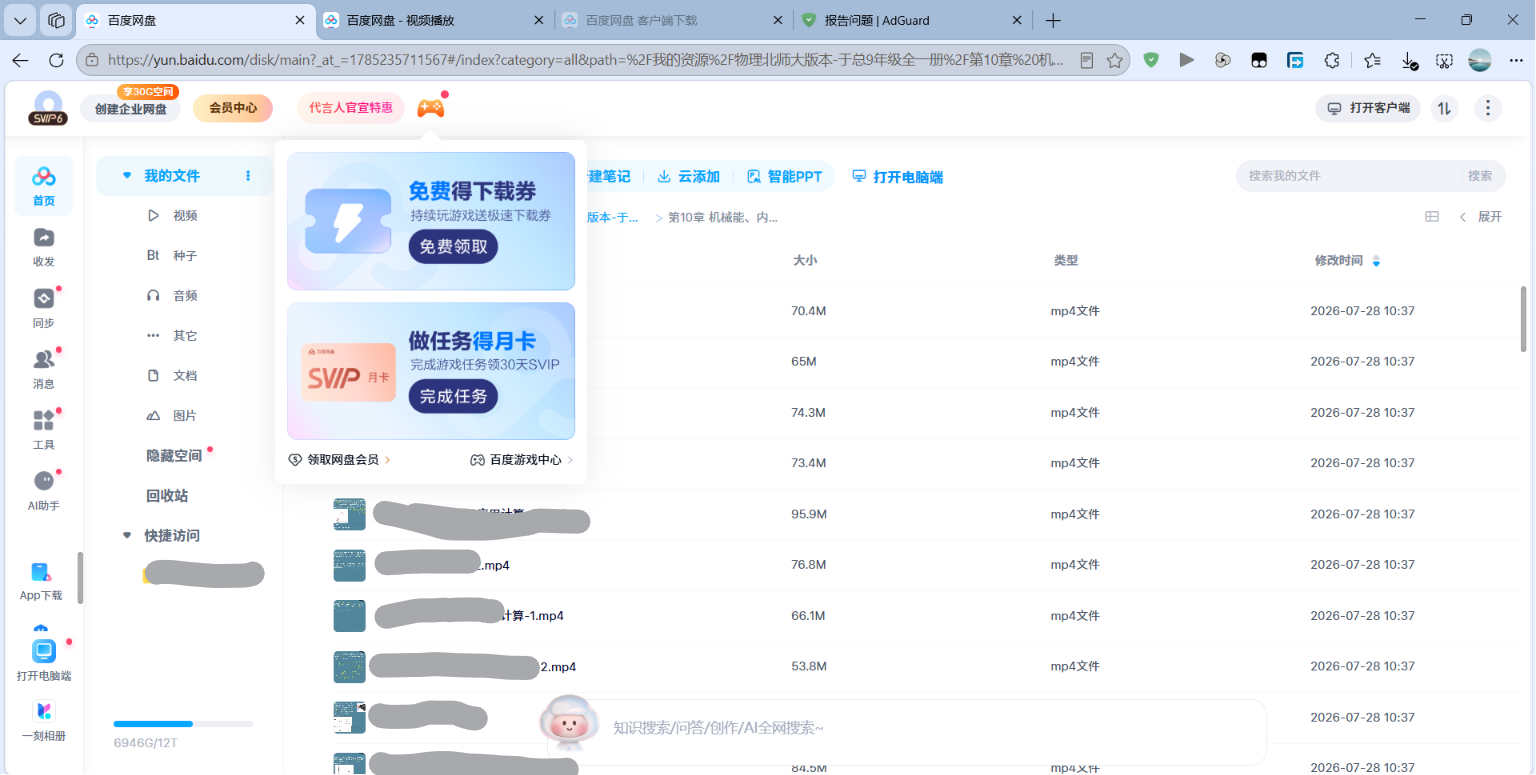
Task: Switch to the 百度网盘 - 视频播放 tab
Action: pos(433,20)
